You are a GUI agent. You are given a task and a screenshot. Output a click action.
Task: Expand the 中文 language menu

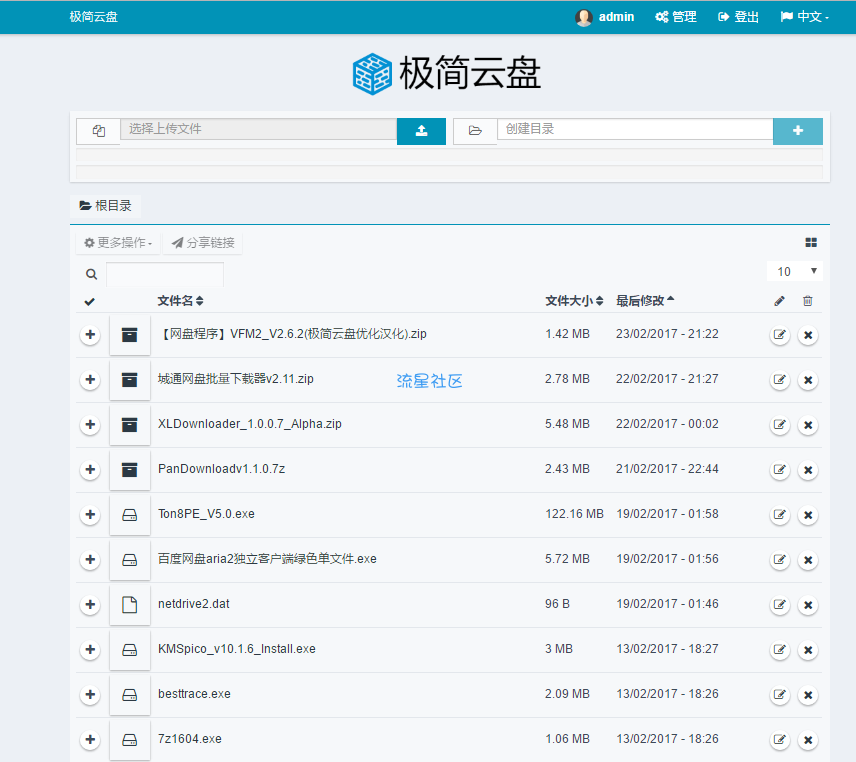(x=804, y=17)
